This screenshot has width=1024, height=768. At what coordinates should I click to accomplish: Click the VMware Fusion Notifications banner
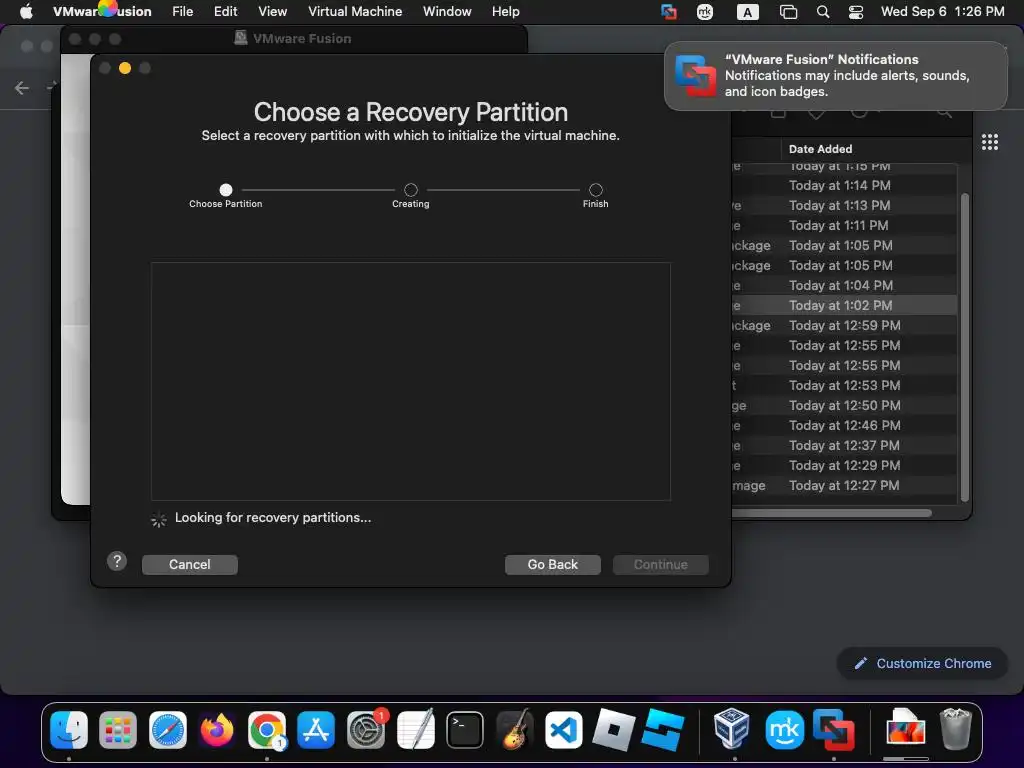[x=835, y=76]
